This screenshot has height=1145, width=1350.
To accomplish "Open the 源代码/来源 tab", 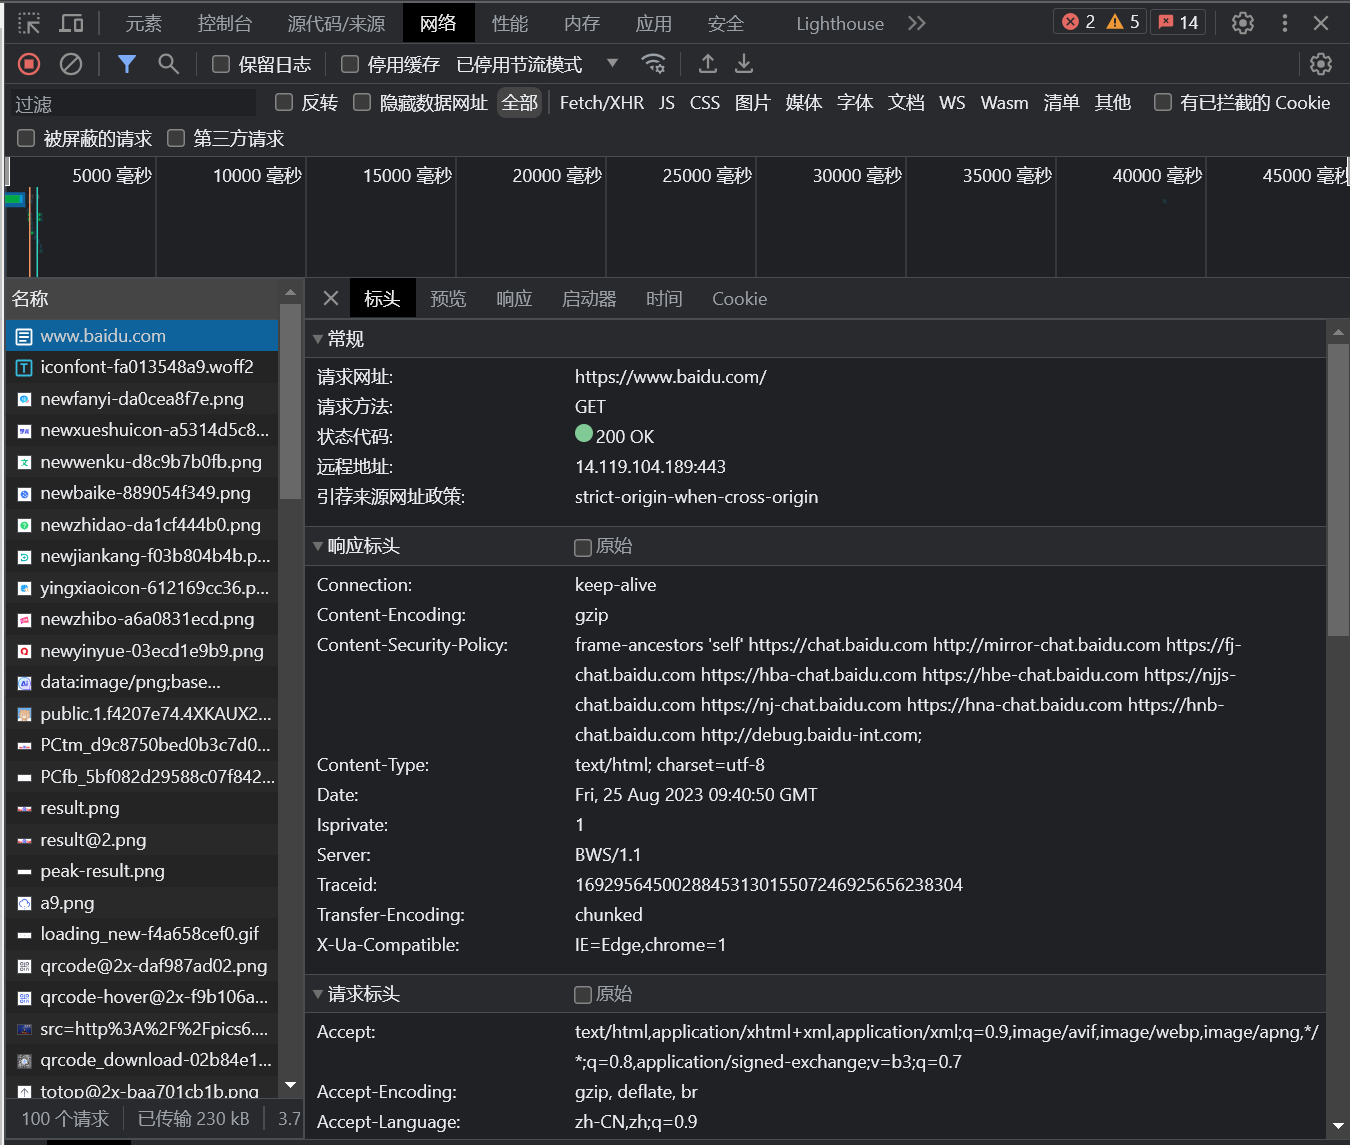I will (x=336, y=23).
